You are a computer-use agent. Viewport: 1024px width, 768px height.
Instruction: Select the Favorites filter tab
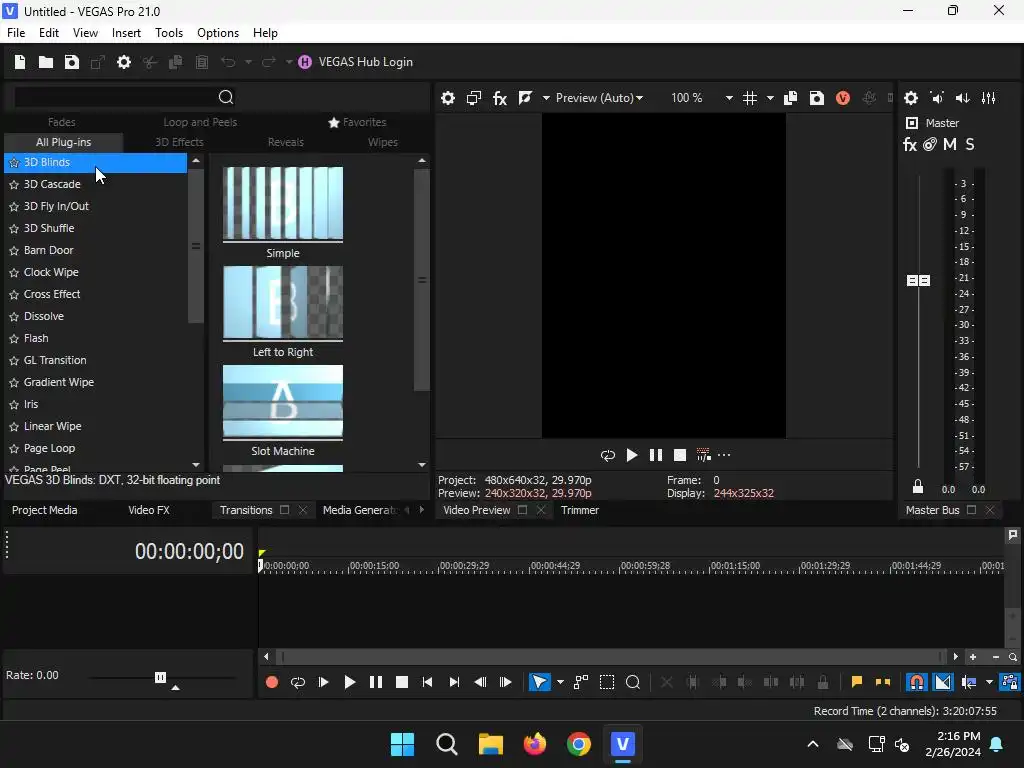click(x=357, y=122)
